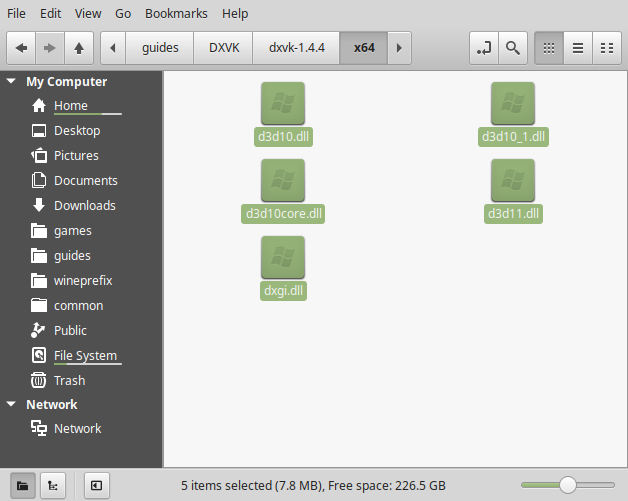This screenshot has width=628, height=501.
Task: Jump to guides in path bar
Action: pos(160,48)
